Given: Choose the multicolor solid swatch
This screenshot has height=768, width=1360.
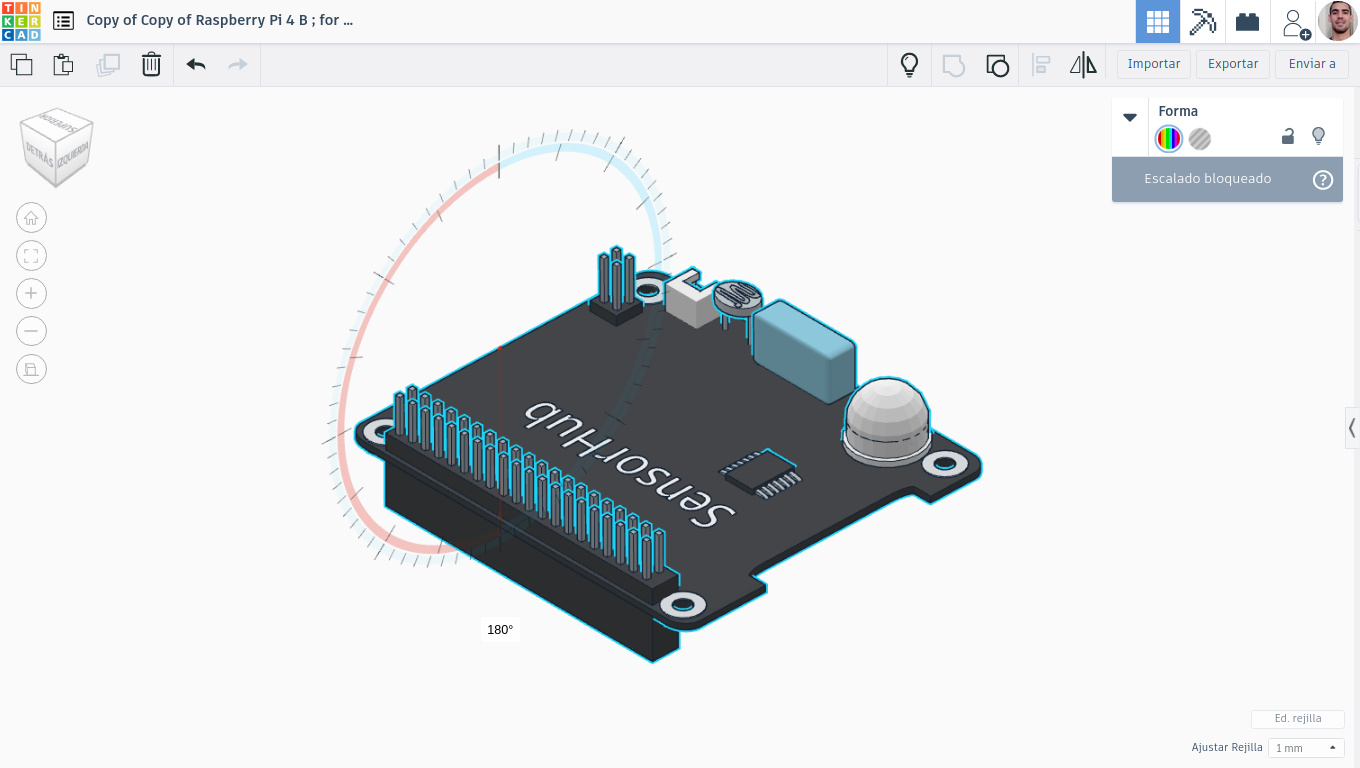Looking at the screenshot, I should [1169, 139].
